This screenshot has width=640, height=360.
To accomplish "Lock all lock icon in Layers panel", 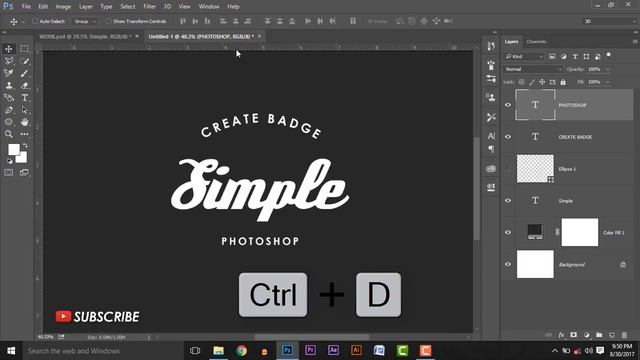I will 563,82.
